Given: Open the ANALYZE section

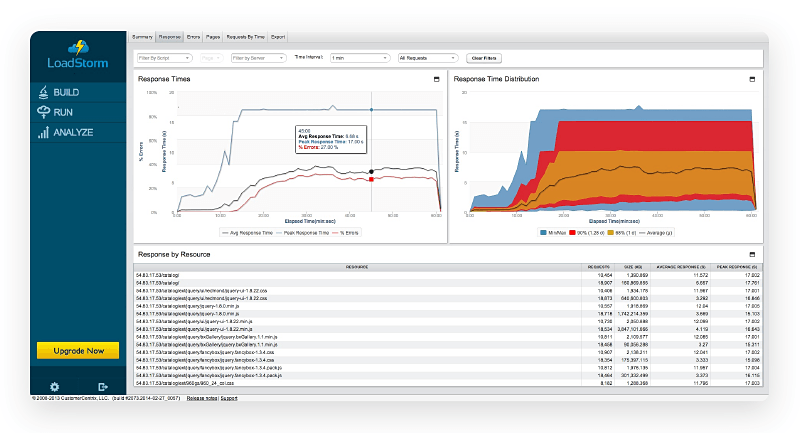Looking at the screenshot, I should (x=78, y=132).
